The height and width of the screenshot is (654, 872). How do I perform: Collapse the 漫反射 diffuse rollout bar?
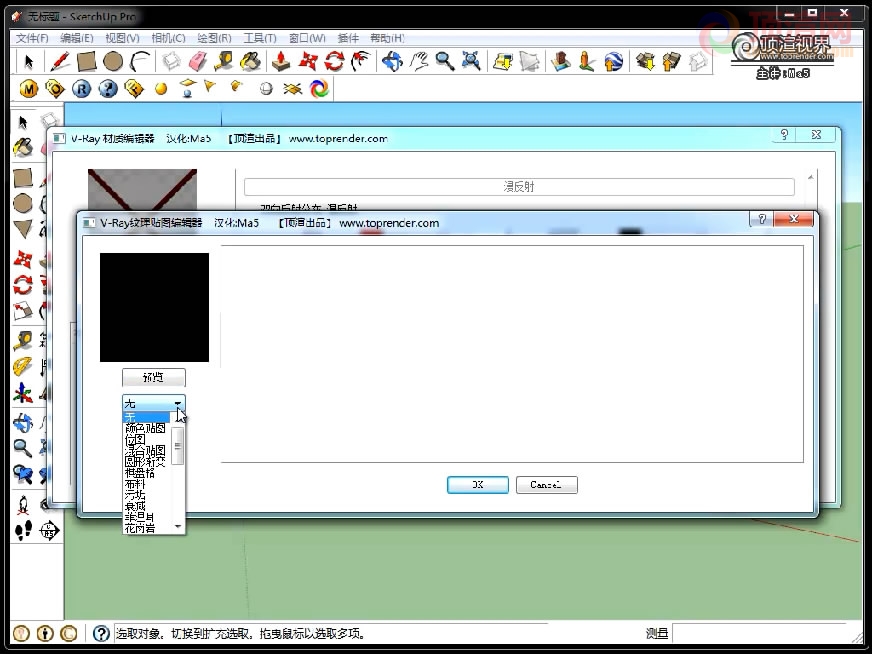[519, 187]
